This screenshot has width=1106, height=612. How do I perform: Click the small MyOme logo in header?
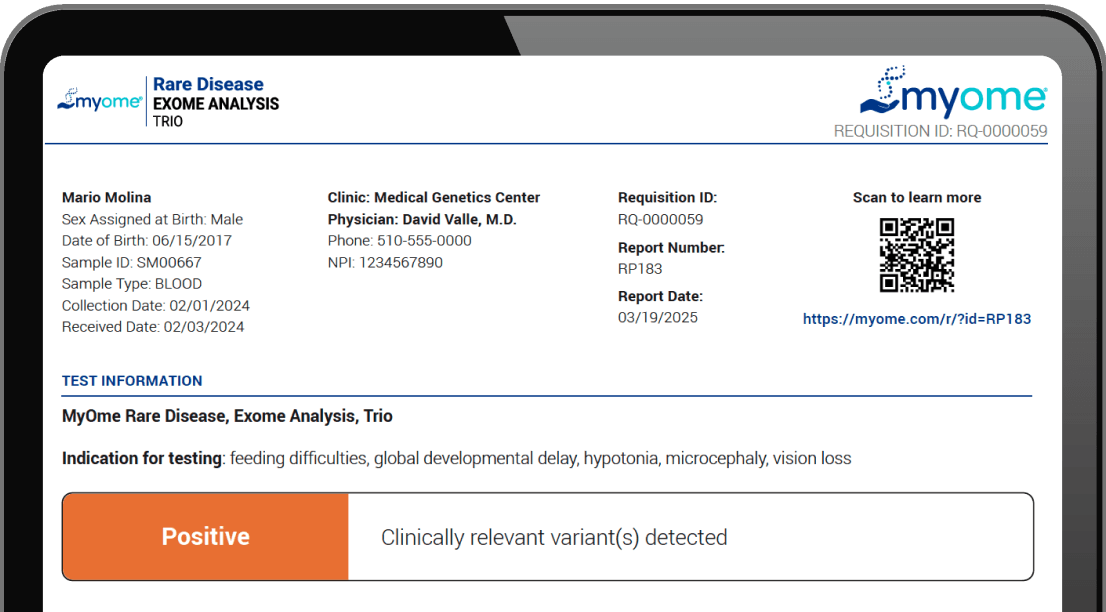(99, 100)
